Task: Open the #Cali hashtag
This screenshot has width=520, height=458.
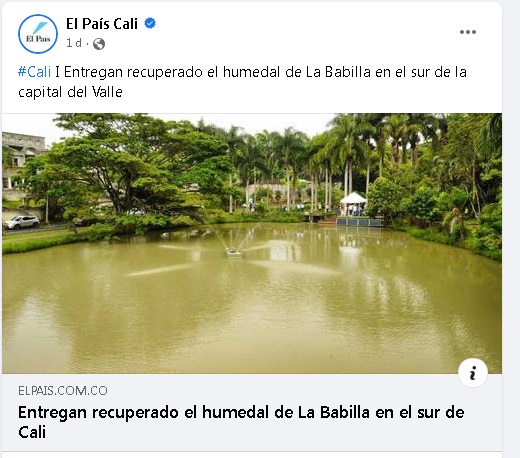Action: pos(34,72)
